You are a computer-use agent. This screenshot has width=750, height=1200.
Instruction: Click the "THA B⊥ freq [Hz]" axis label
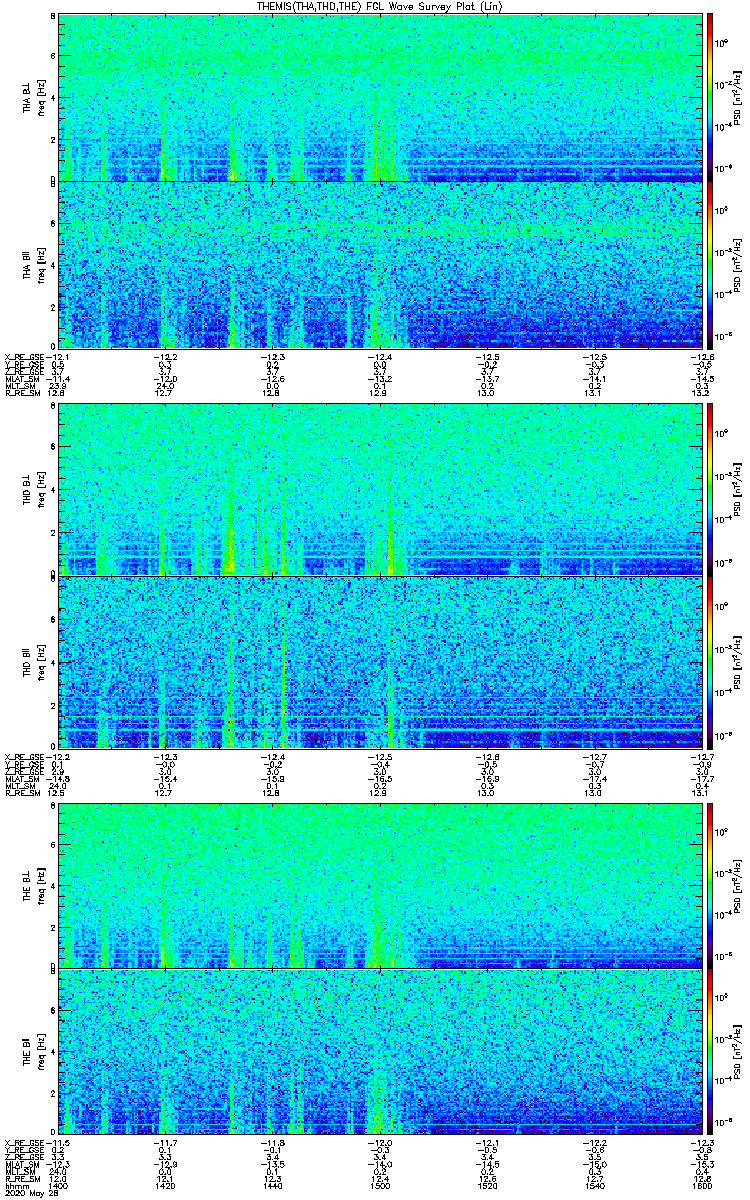[x=34, y=97]
